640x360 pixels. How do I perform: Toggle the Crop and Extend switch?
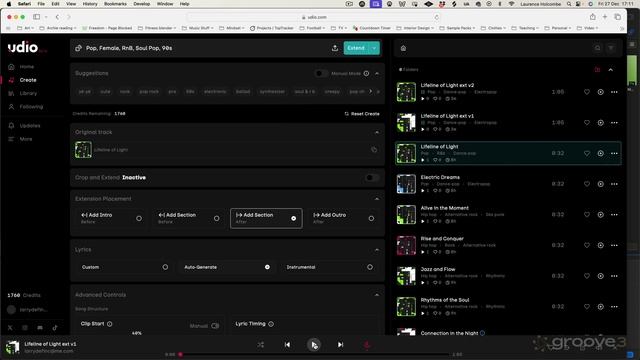click(371, 178)
